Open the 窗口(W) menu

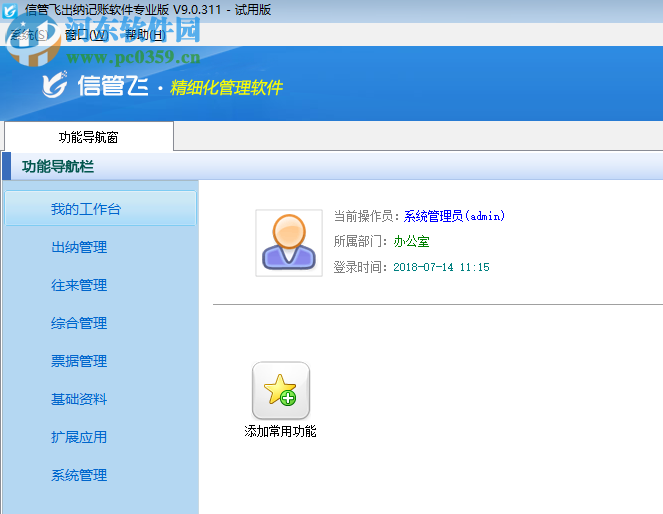click(x=86, y=35)
